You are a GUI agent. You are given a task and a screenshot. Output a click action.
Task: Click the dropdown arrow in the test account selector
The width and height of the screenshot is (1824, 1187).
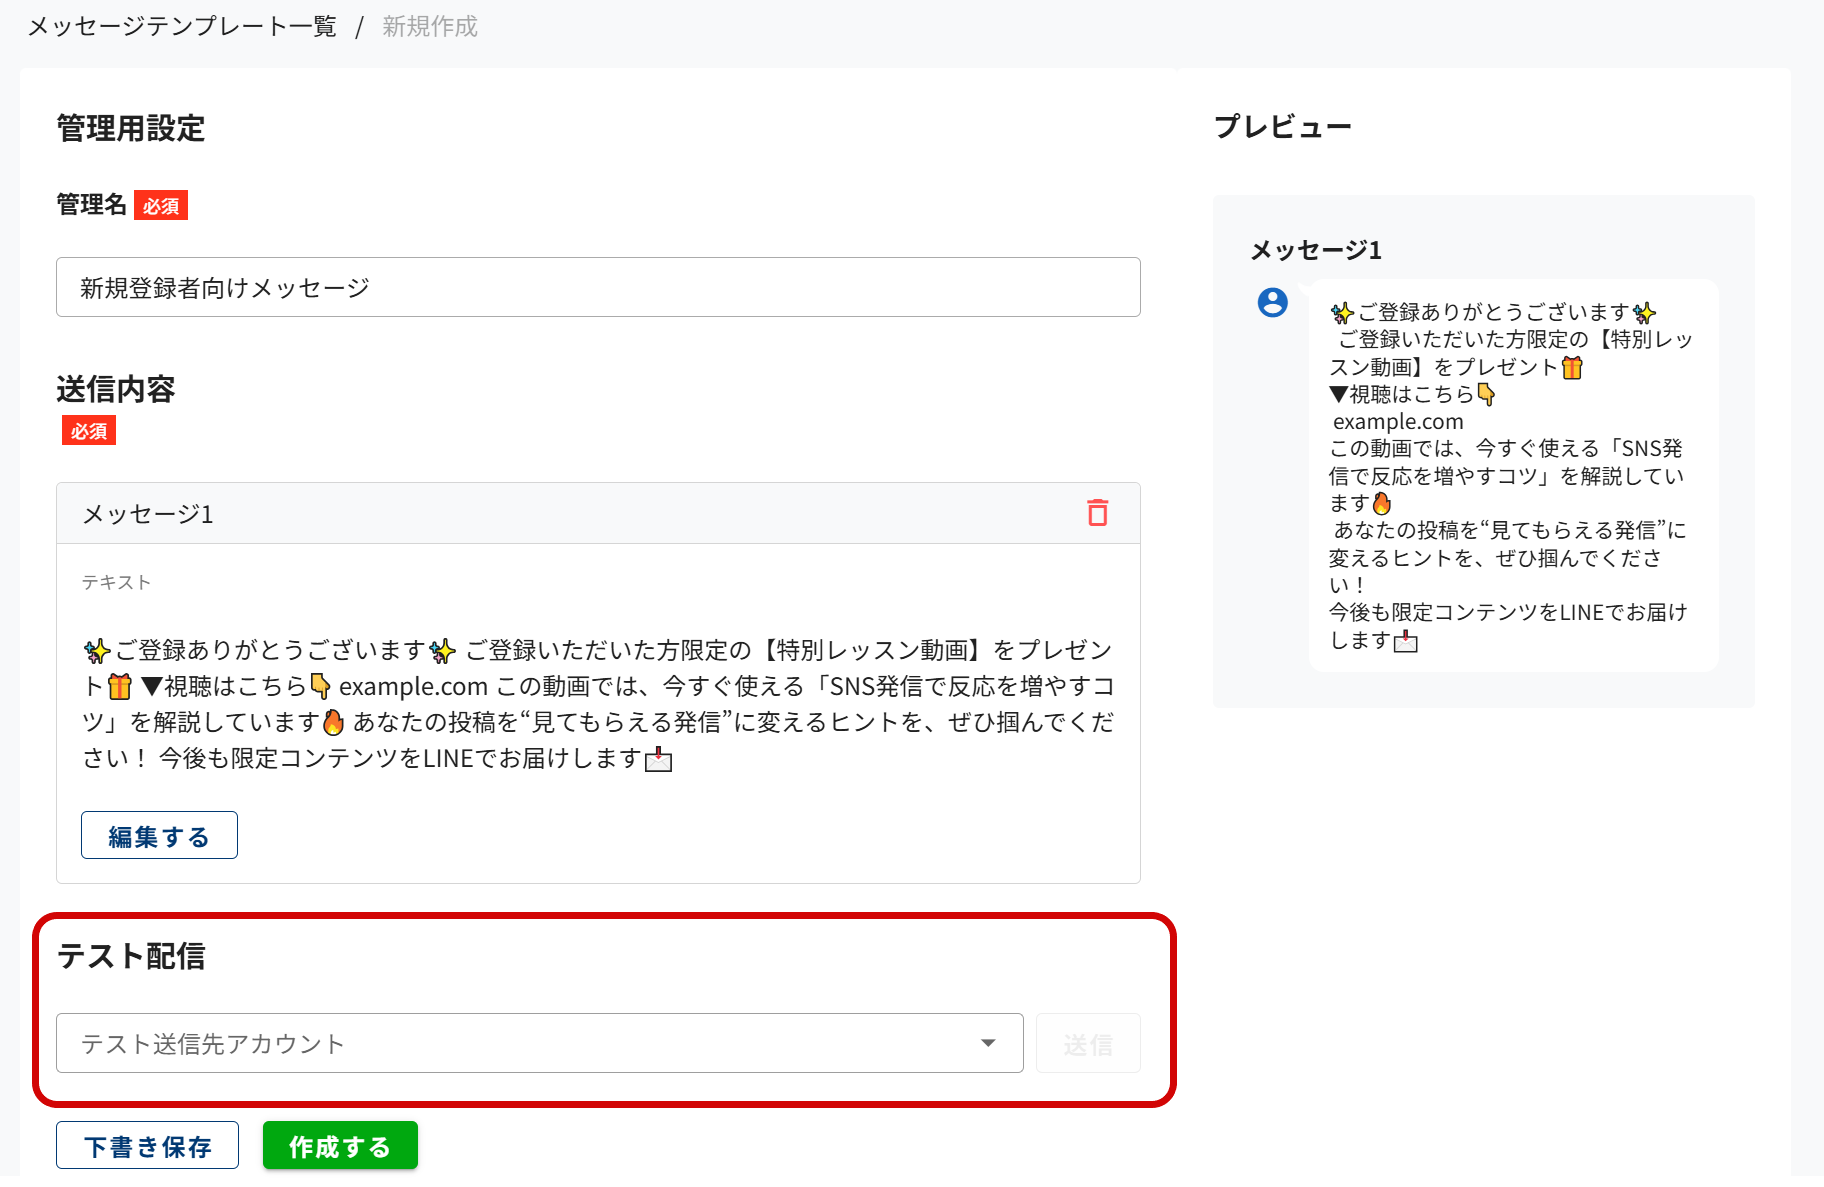pyautogui.click(x=988, y=1043)
